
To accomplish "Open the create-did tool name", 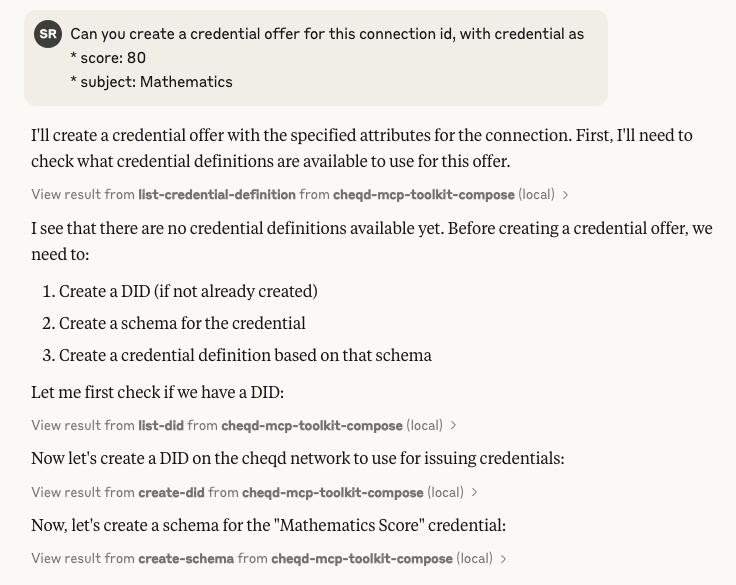I will pyautogui.click(x=171, y=492).
